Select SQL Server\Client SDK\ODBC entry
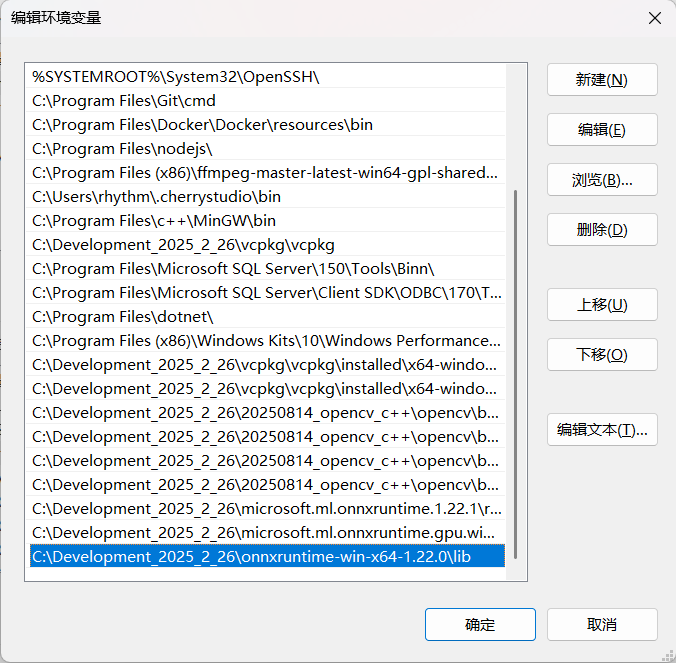The image size is (676, 663). pyautogui.click(x=267, y=293)
